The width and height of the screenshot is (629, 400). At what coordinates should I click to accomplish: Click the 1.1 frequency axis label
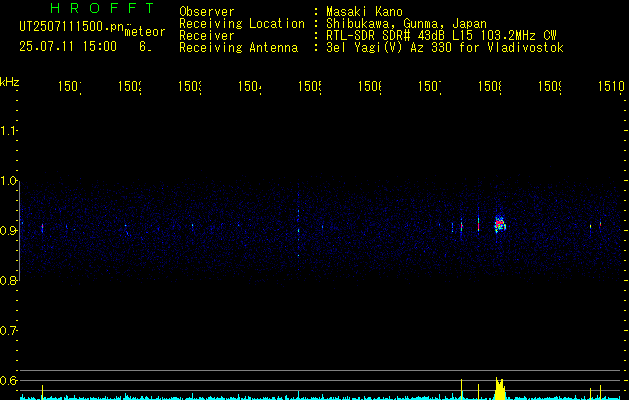8,130
